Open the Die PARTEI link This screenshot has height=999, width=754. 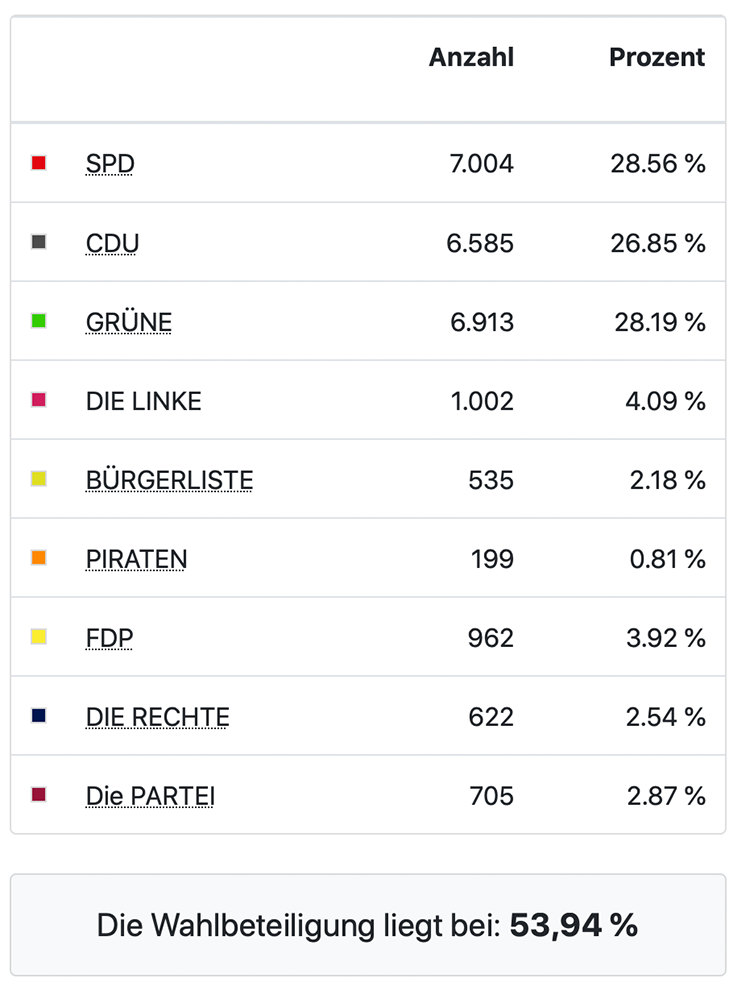tap(150, 796)
